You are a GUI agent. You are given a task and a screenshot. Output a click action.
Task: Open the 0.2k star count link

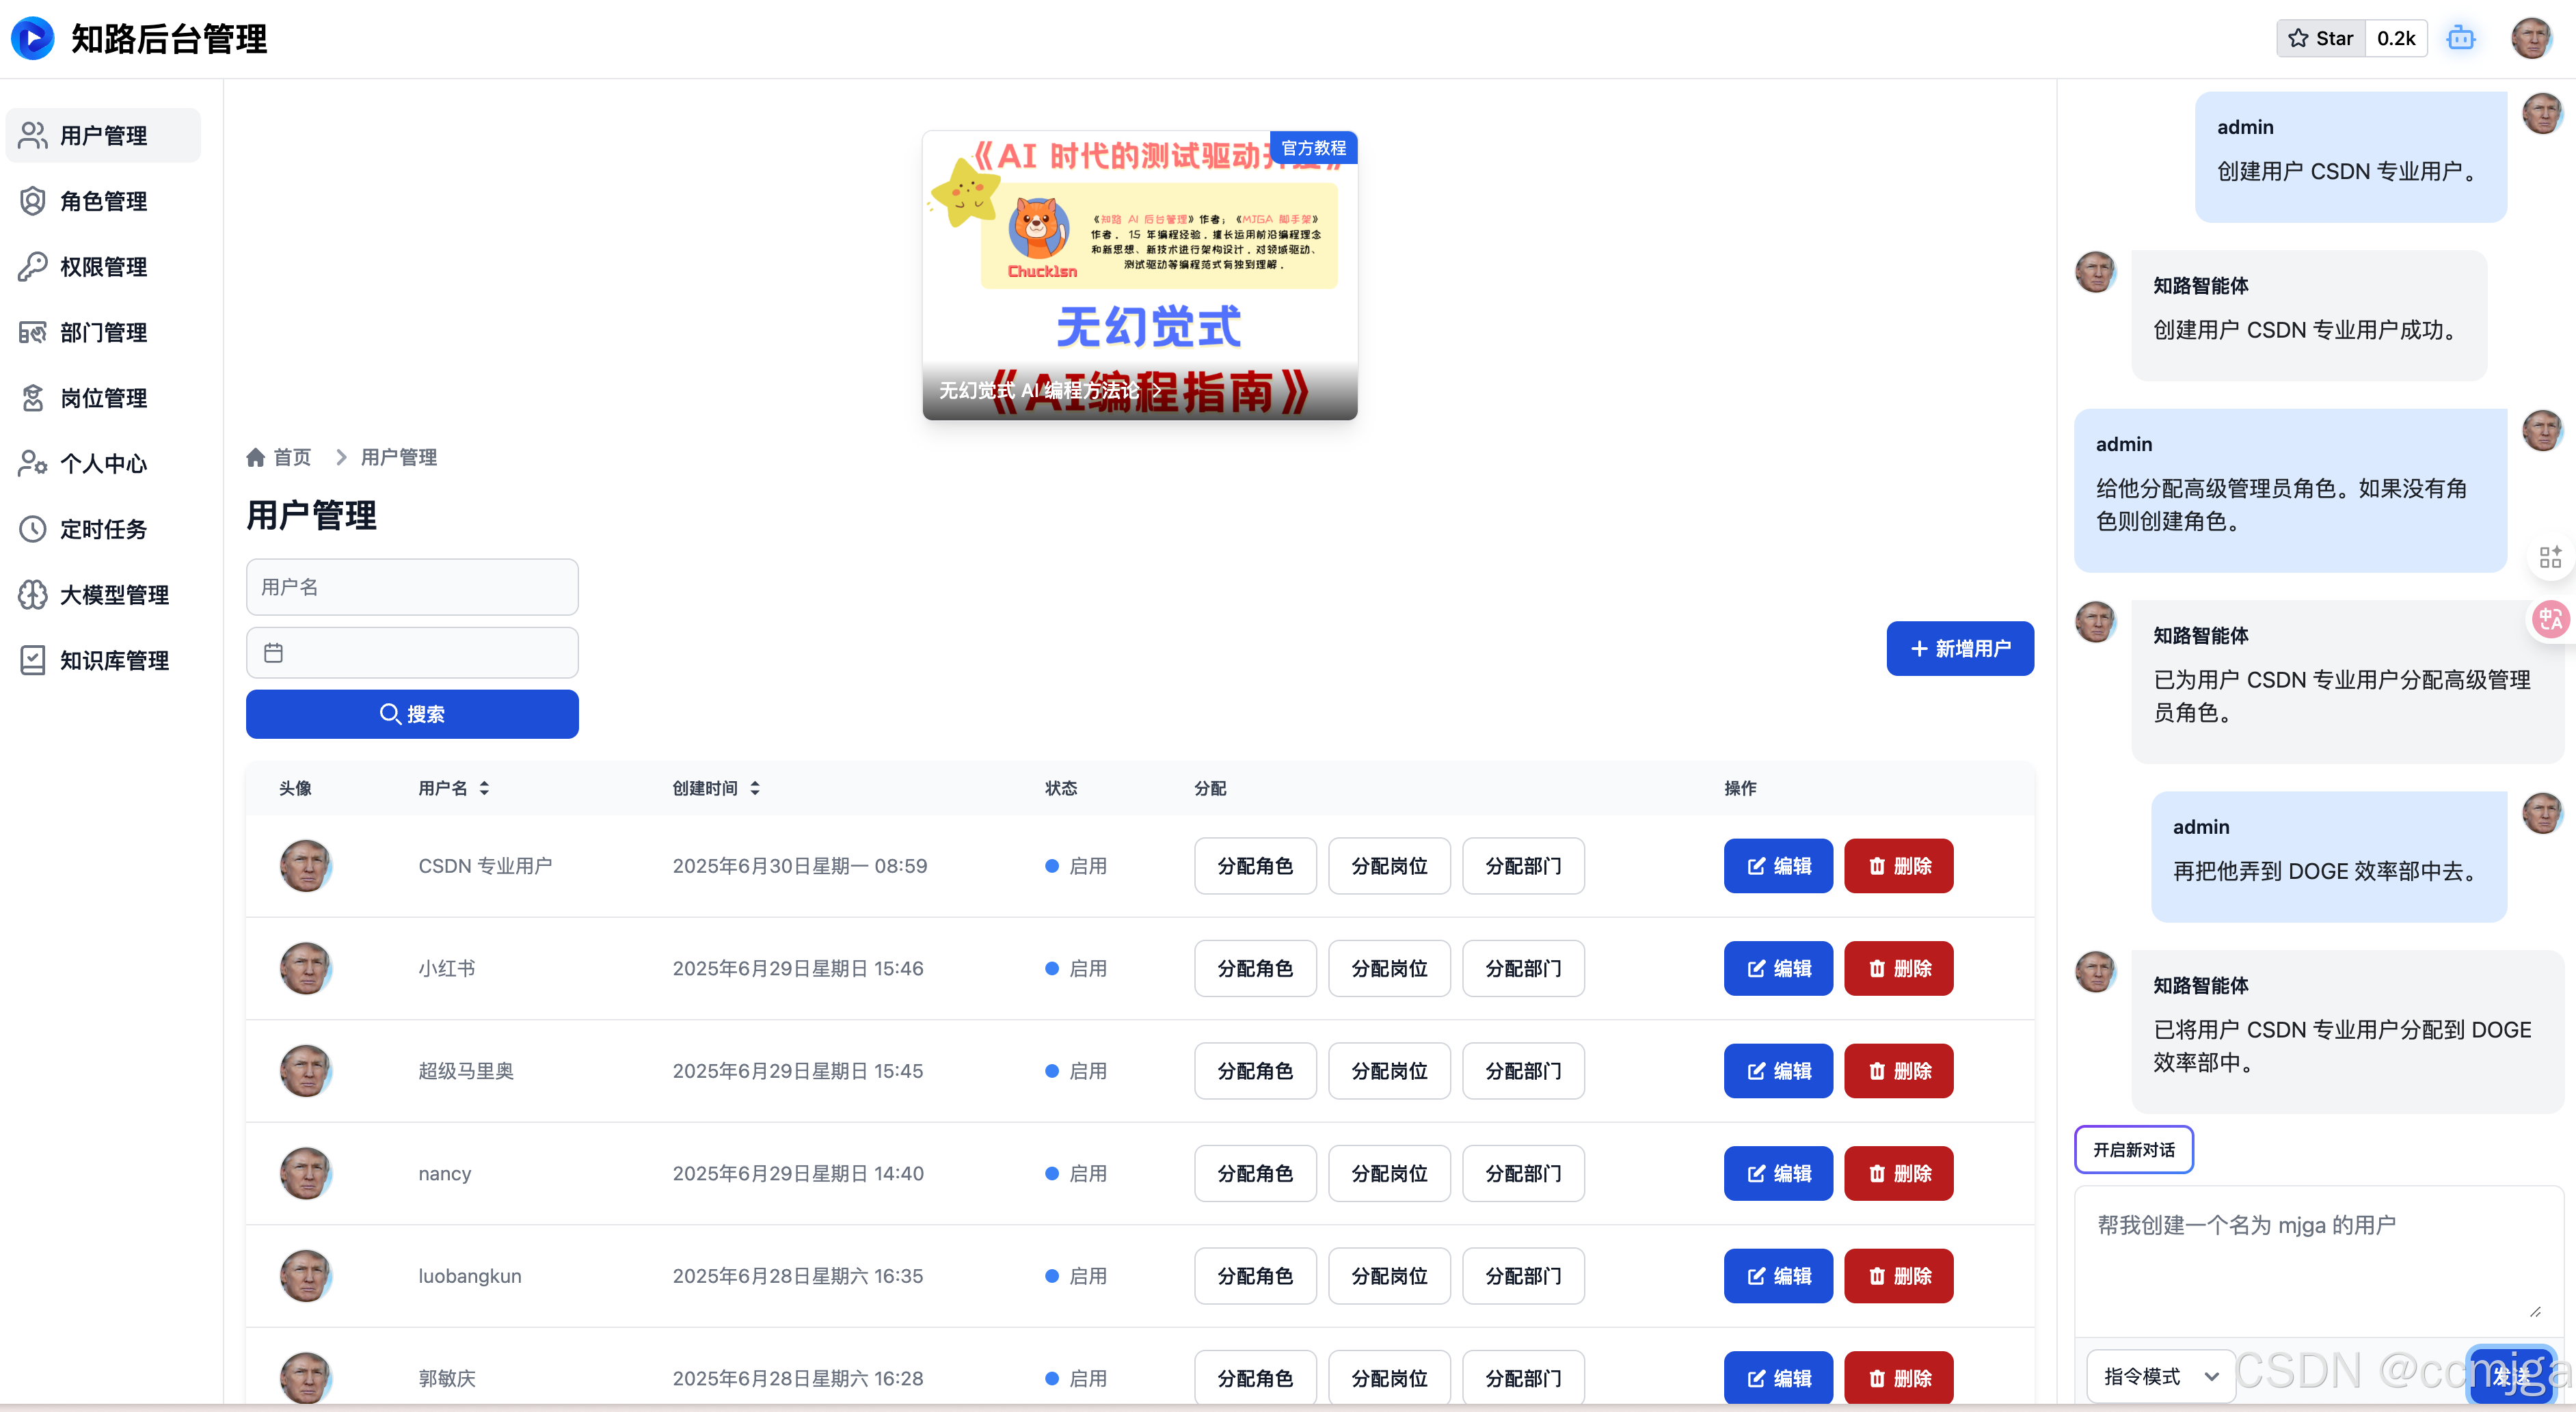[x=2396, y=38]
